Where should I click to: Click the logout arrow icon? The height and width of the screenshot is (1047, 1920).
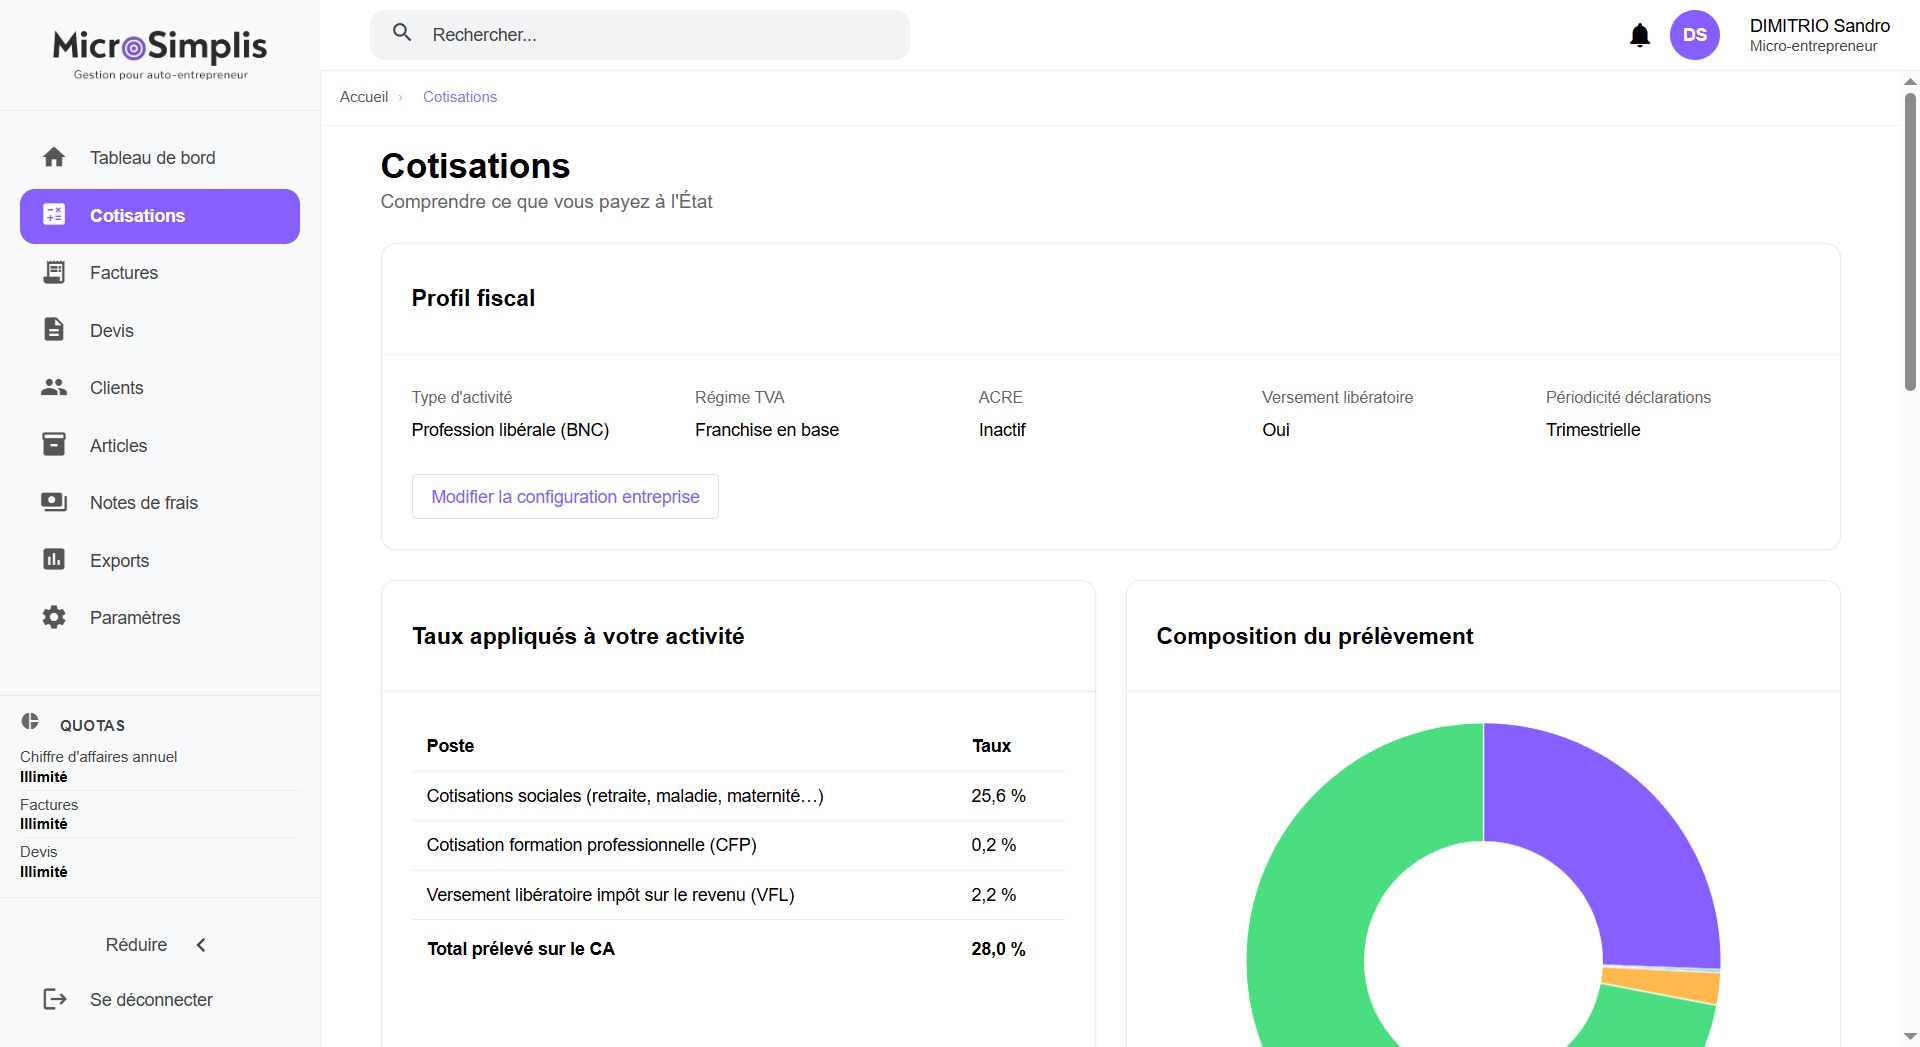[x=55, y=999]
